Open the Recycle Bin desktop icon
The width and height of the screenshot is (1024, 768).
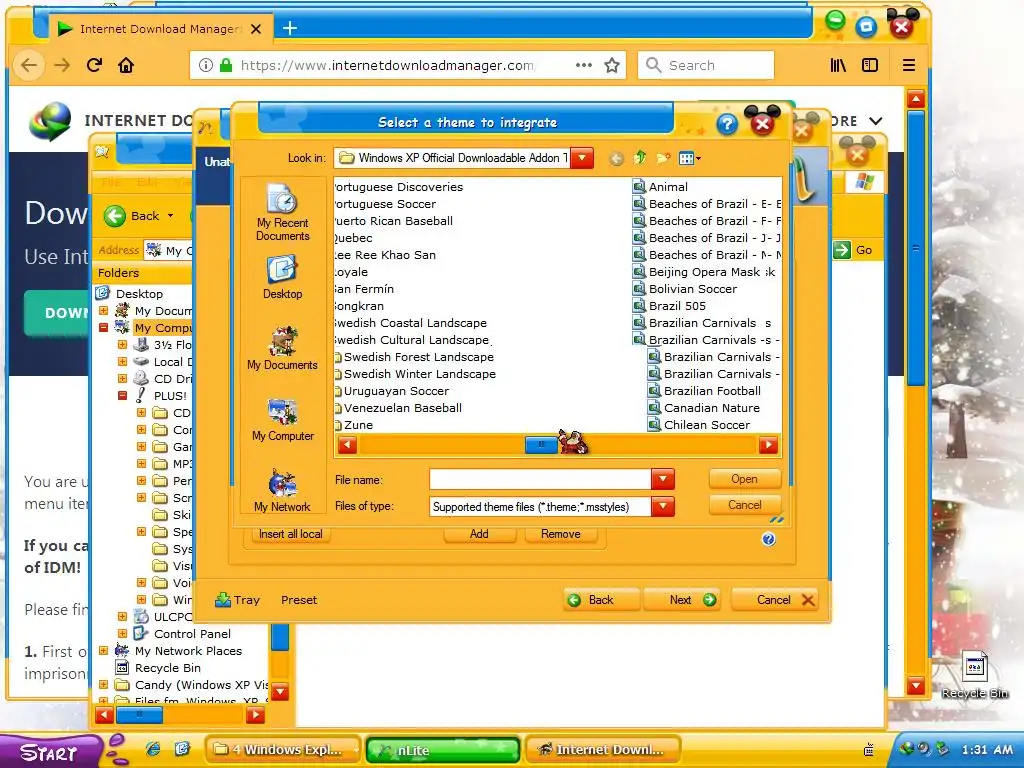(975, 676)
